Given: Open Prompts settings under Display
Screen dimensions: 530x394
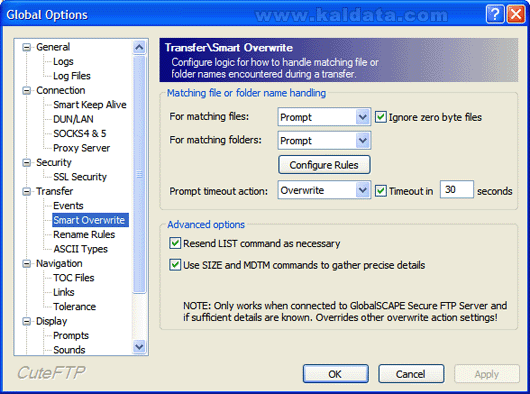Looking at the screenshot, I should pyautogui.click(x=71, y=336).
